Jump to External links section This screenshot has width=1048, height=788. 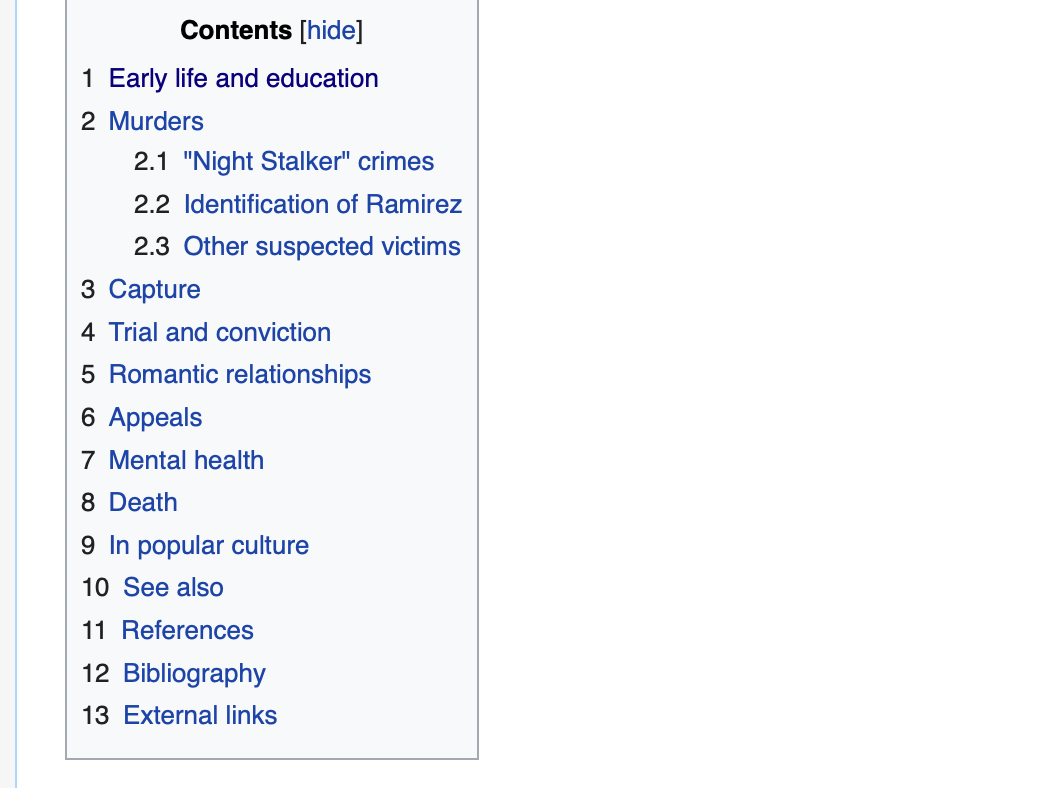click(x=200, y=716)
